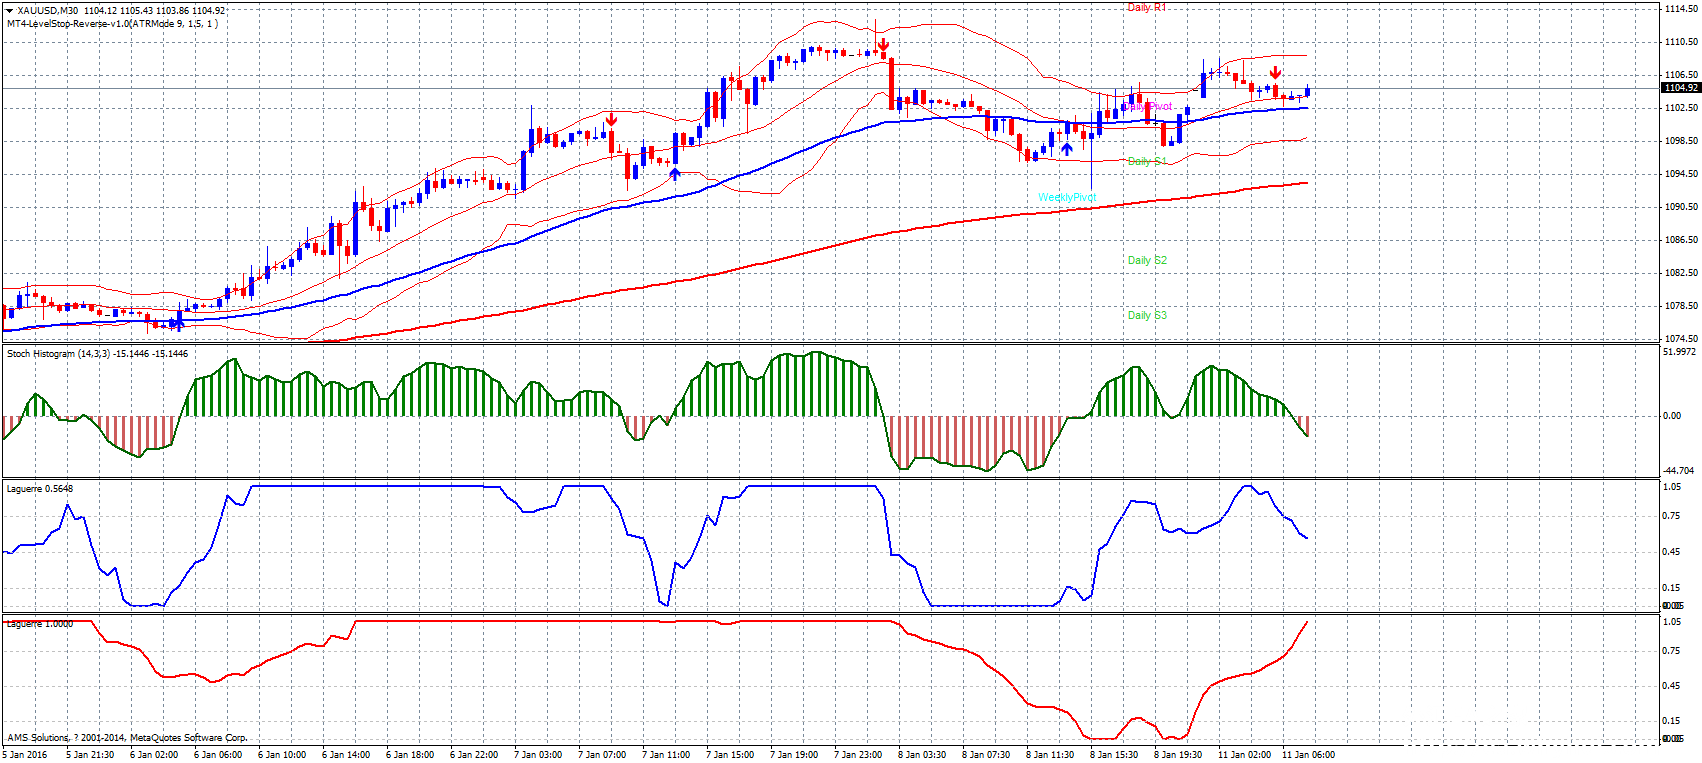This screenshot has width=1702, height=763.
Task: Click the blue buy arrow near 6 Jan 02:00
Action: 178,322
